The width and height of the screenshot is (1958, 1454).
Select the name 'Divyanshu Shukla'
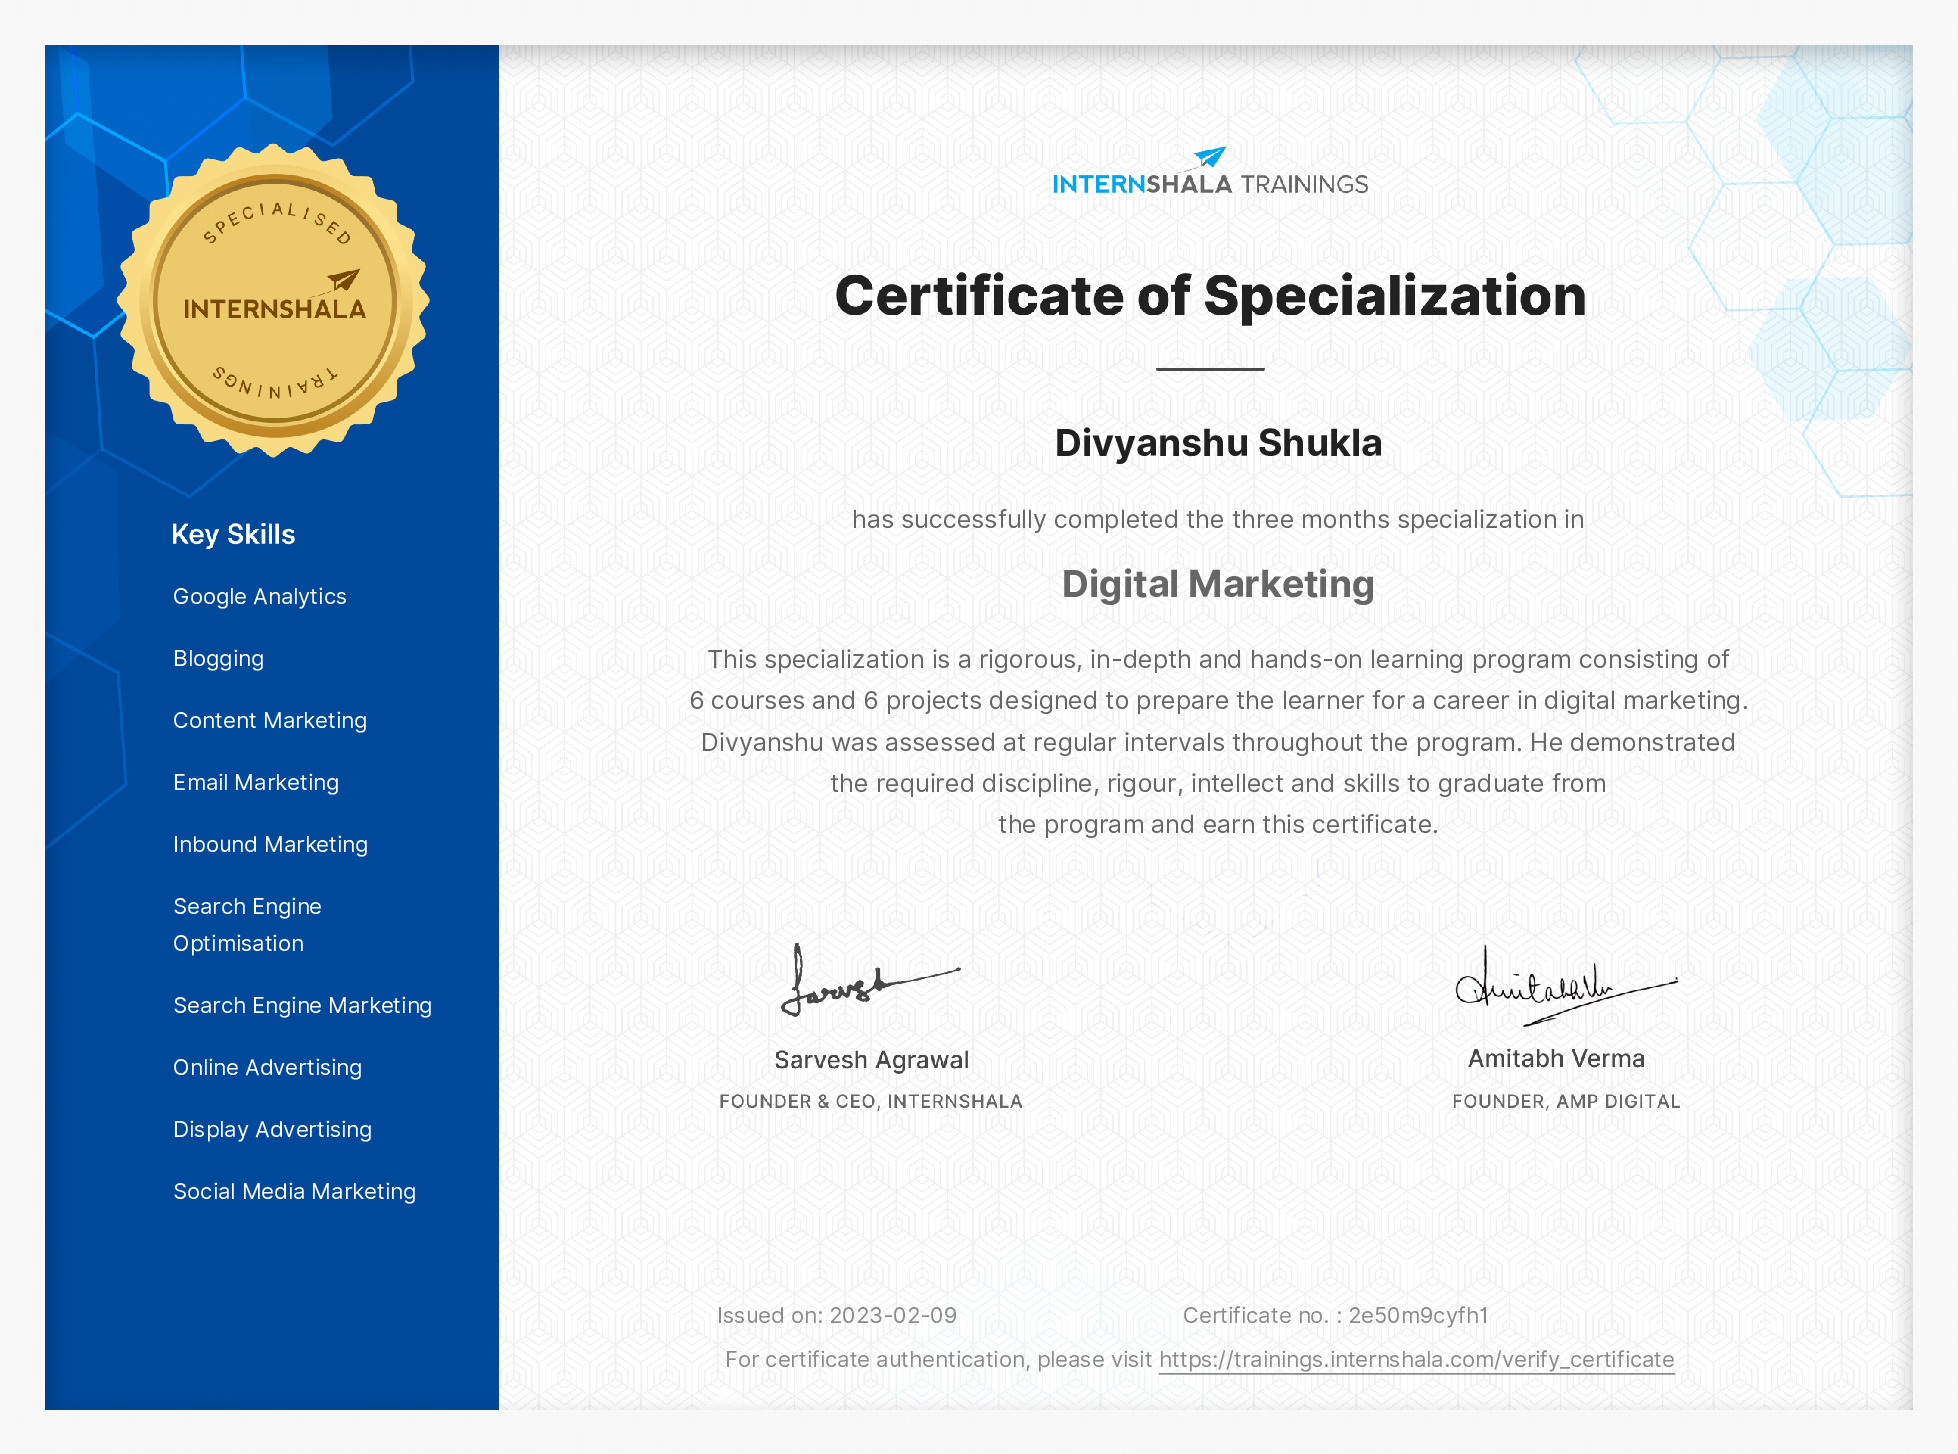pos(1218,443)
